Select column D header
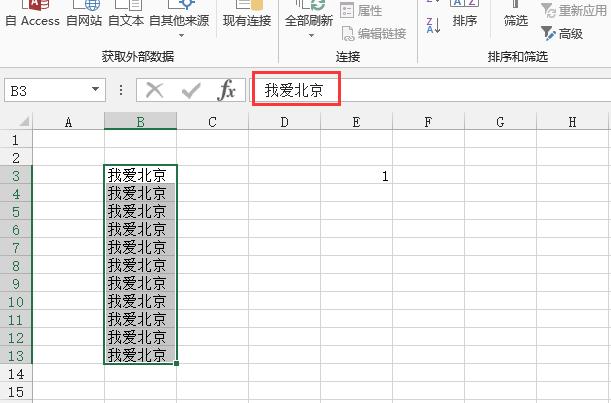The image size is (611, 403). (284, 122)
